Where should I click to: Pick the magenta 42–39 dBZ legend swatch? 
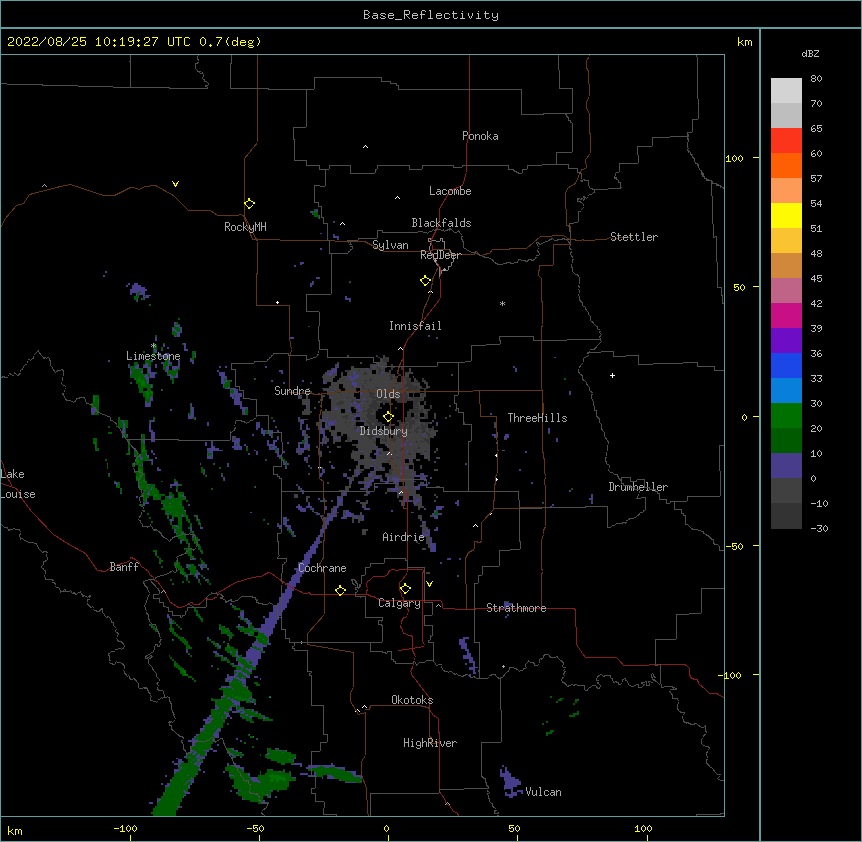point(786,315)
